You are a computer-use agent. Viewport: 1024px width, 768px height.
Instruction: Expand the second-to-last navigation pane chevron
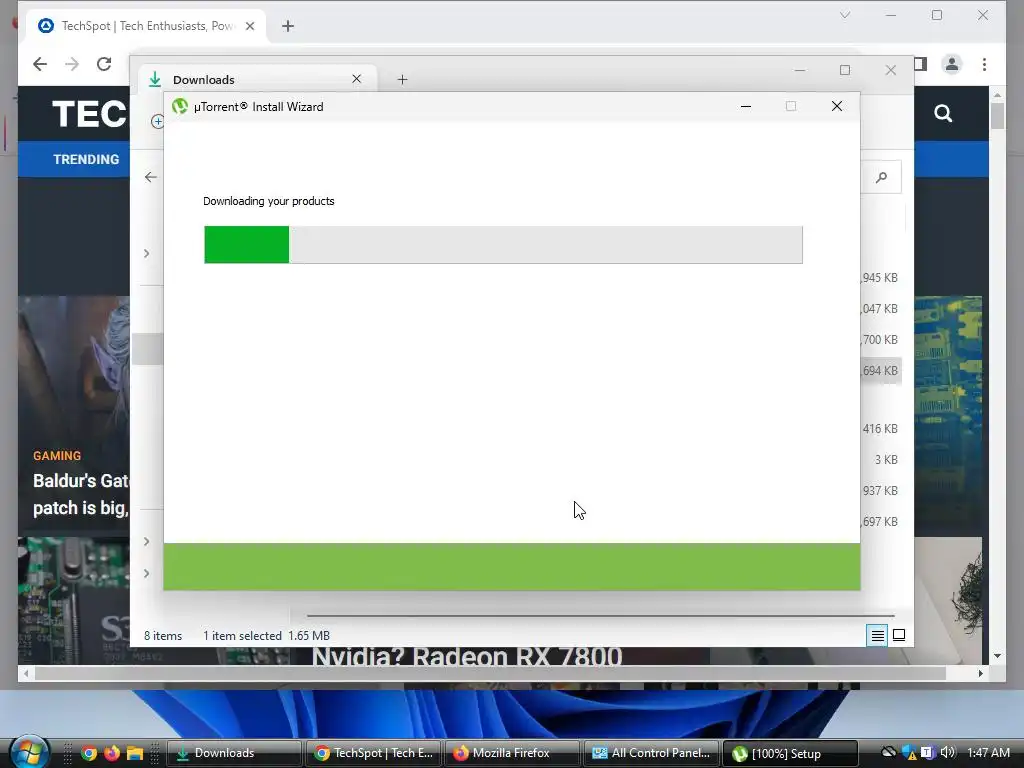(146, 541)
